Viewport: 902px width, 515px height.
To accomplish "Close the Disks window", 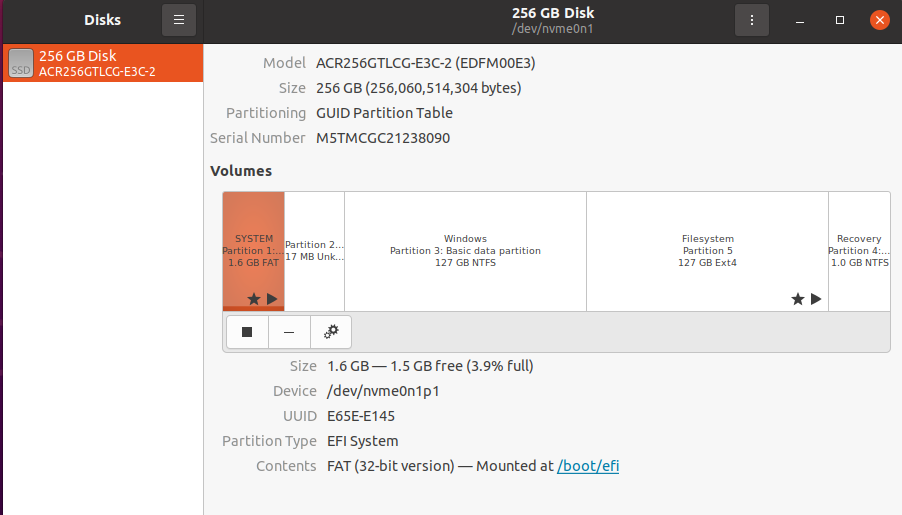I will pos(880,20).
